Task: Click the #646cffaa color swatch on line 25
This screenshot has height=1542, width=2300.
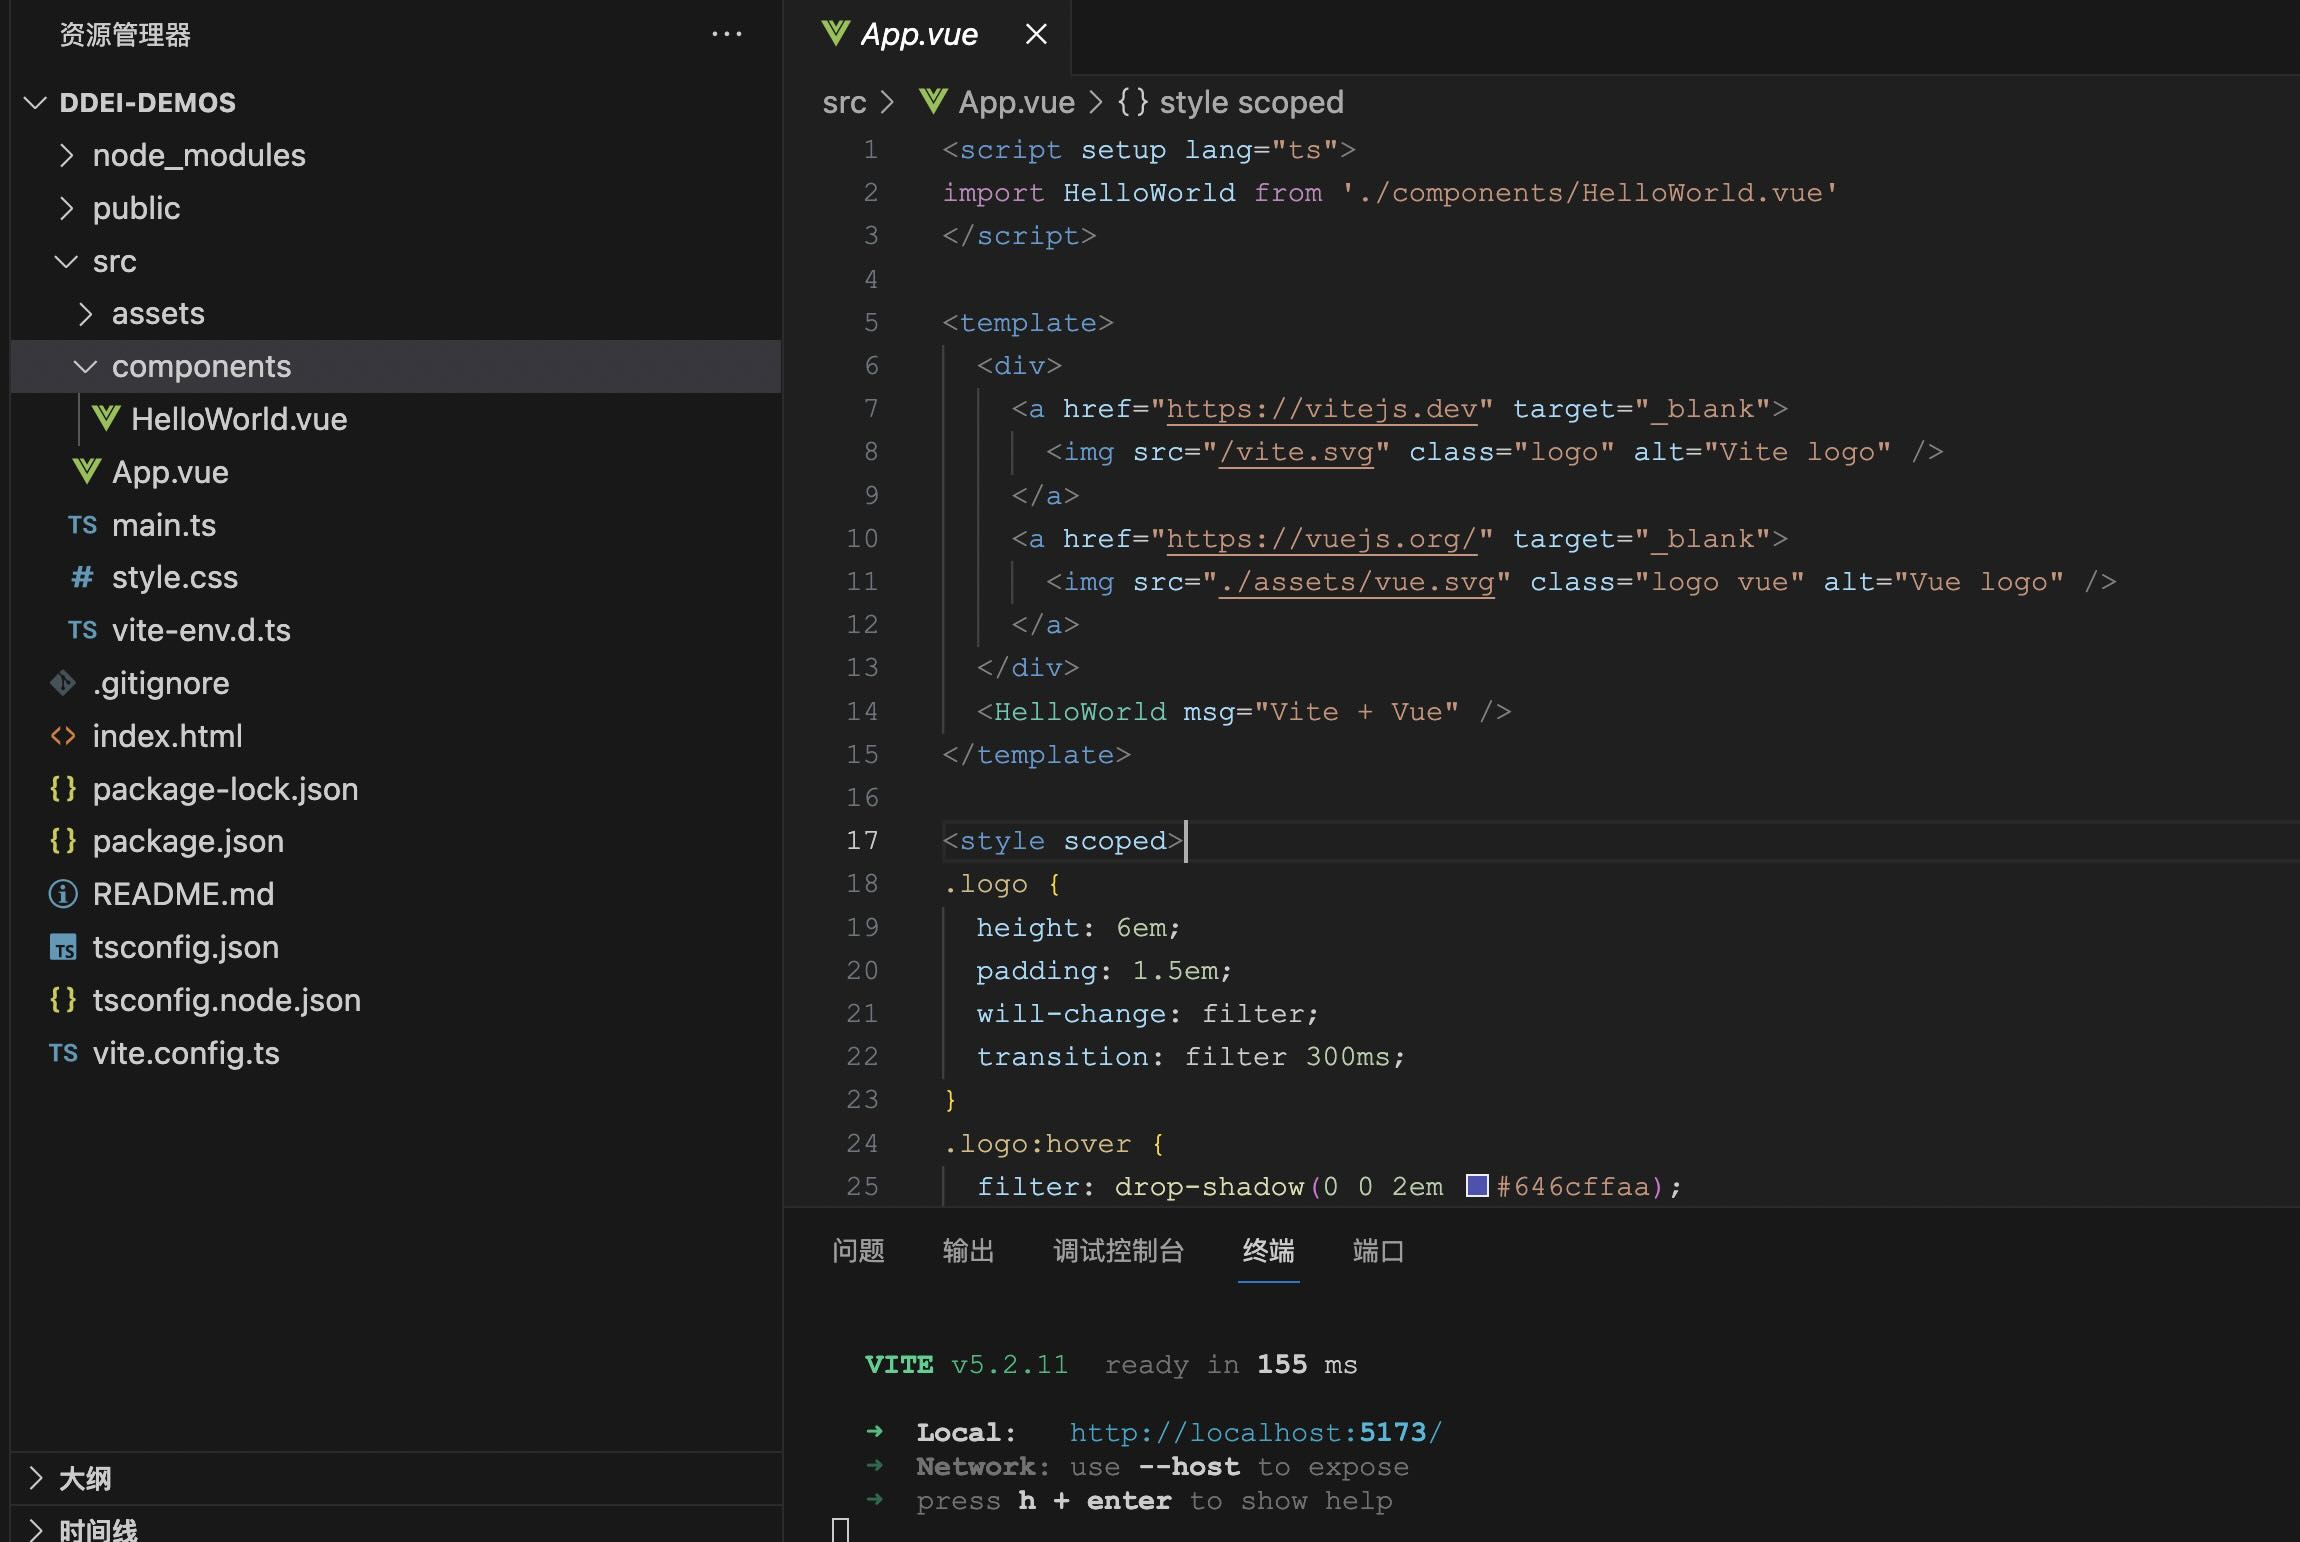Action: 1477,1186
